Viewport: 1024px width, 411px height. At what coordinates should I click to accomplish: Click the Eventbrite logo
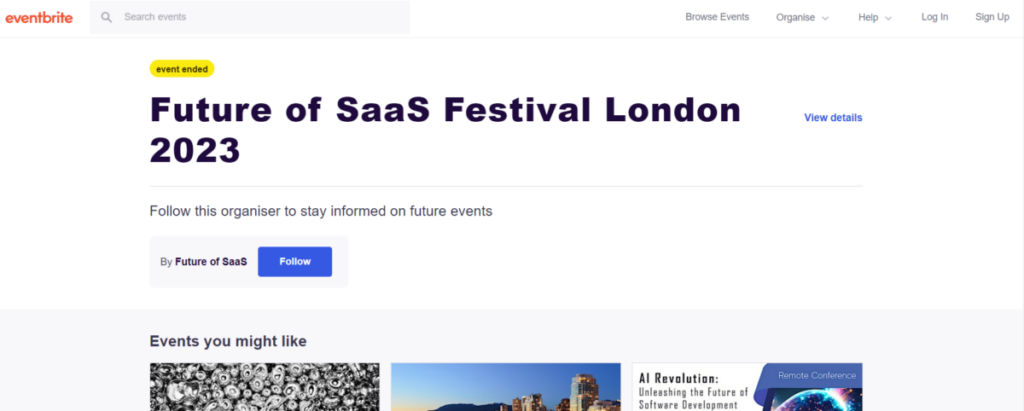click(x=39, y=18)
